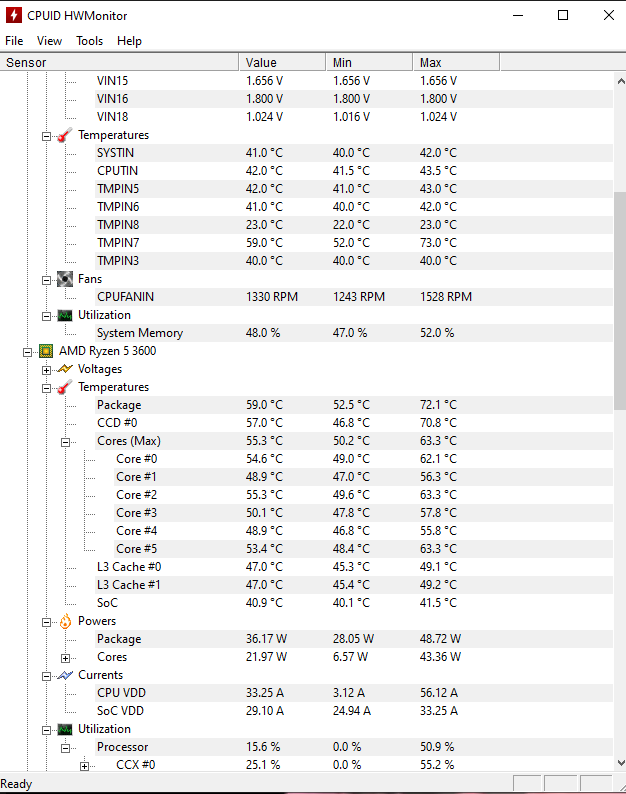Click the thermometer icon under AMD Ryzen Temperatures
The width and height of the screenshot is (626, 794).
pos(65,387)
